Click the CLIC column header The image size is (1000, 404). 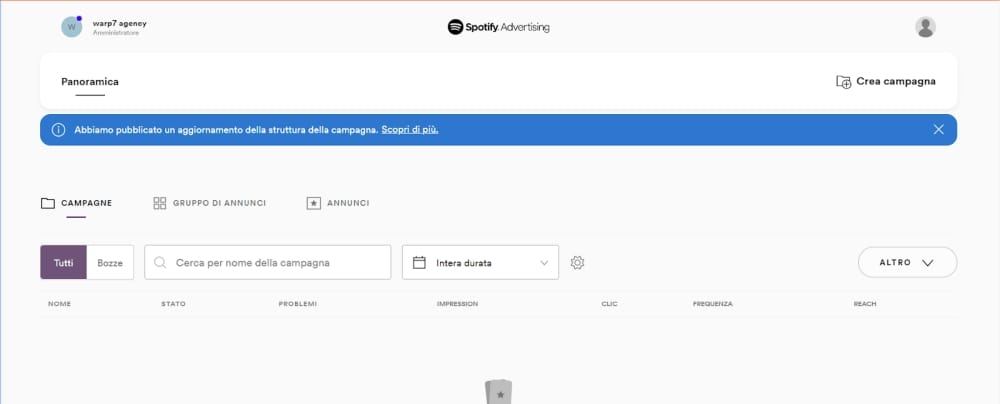point(610,304)
